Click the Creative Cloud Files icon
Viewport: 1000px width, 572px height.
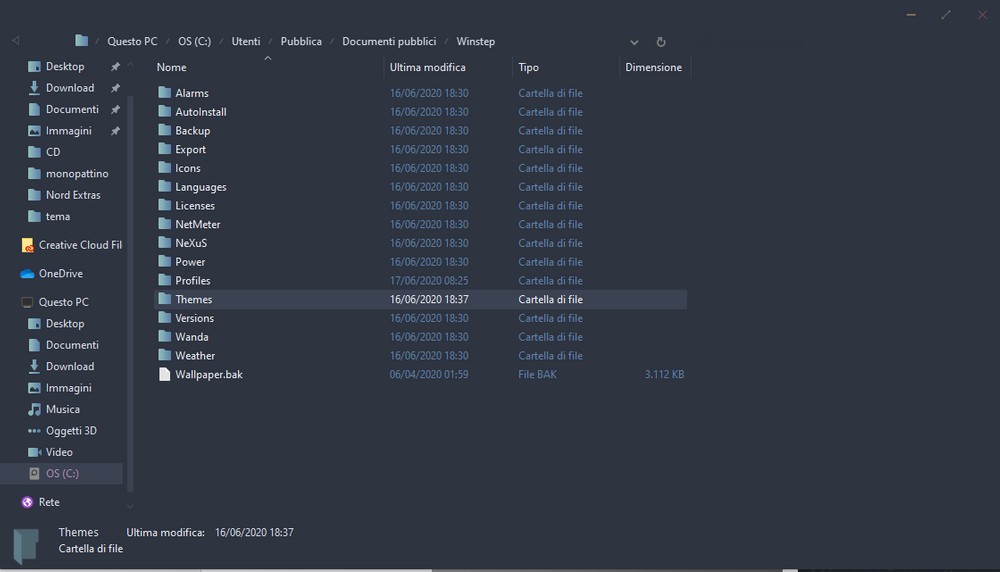(27, 245)
